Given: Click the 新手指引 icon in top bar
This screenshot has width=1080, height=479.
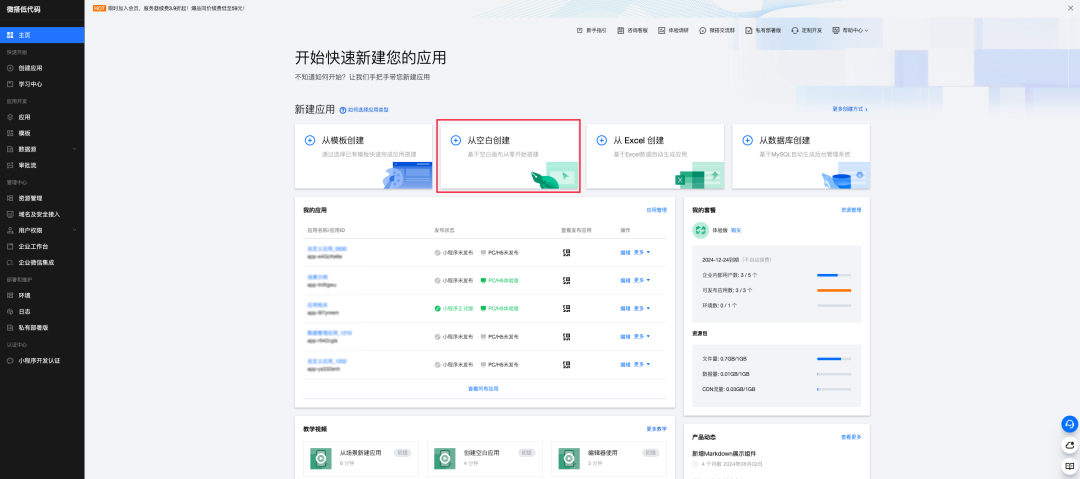Looking at the screenshot, I should pyautogui.click(x=580, y=30).
